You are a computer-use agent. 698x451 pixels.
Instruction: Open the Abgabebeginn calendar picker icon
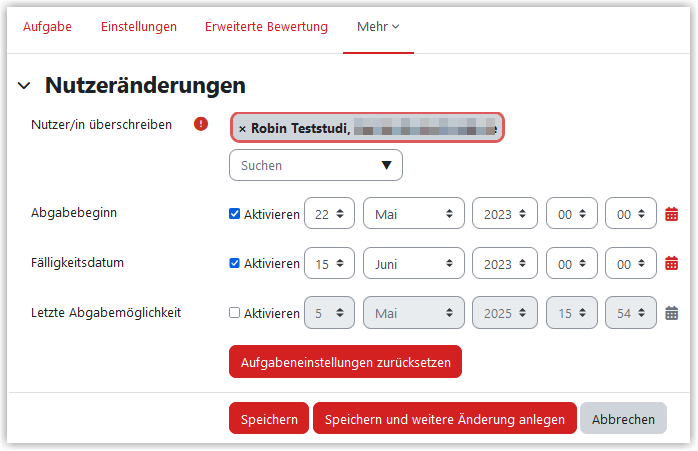tap(671, 214)
